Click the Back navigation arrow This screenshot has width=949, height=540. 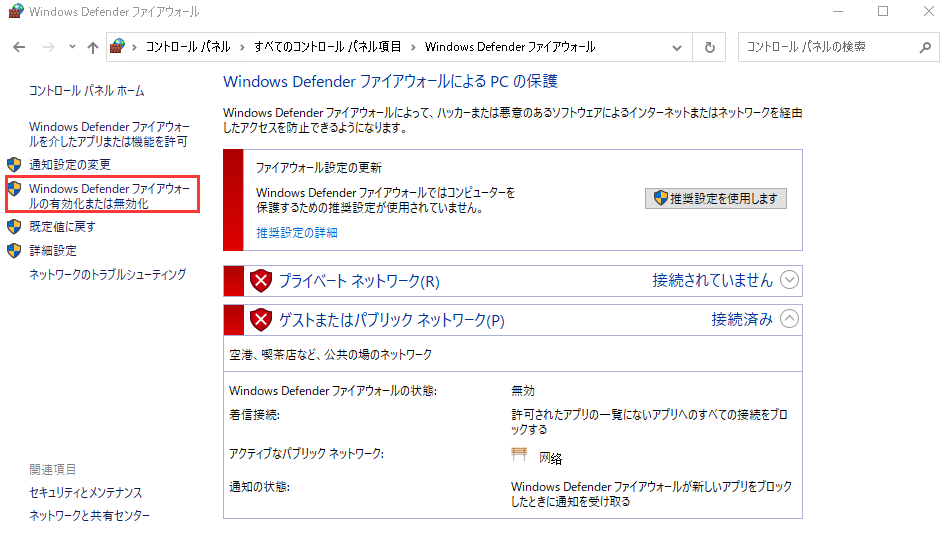[x=19, y=47]
